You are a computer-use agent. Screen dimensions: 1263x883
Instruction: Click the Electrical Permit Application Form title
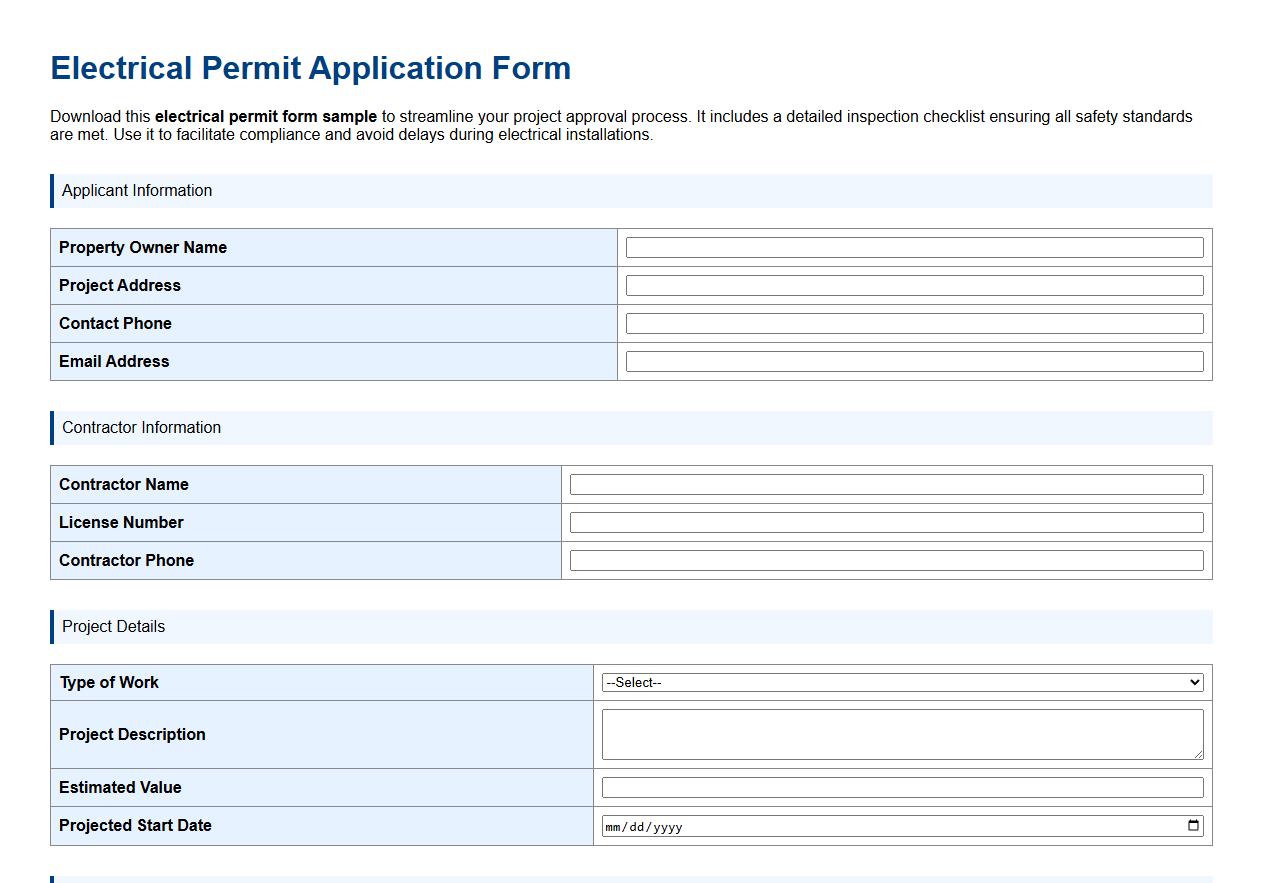coord(310,68)
